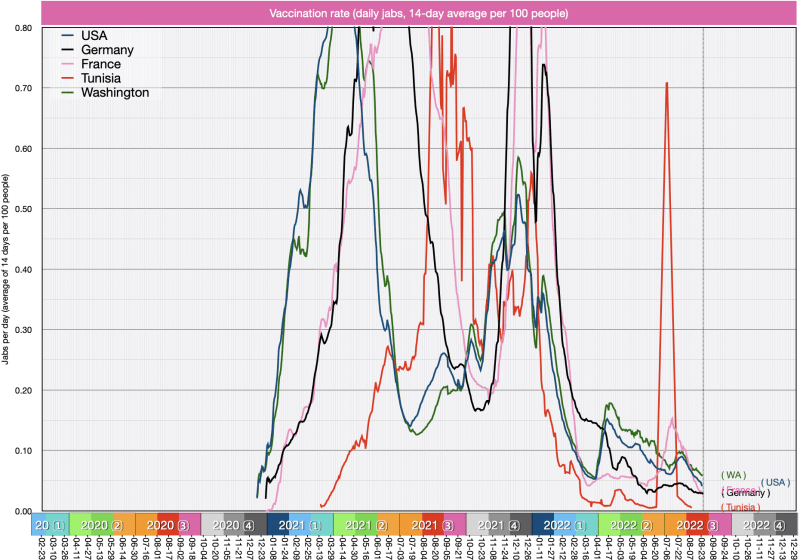The image size is (800, 560).
Task: Click the (WA) line end label
Action: pos(734,474)
